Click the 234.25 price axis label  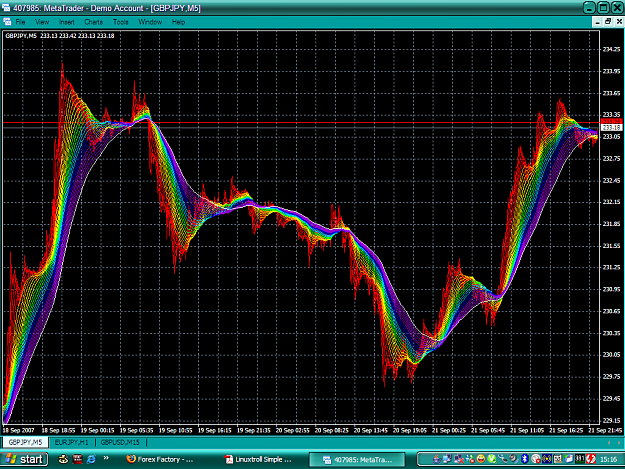[x=611, y=49]
